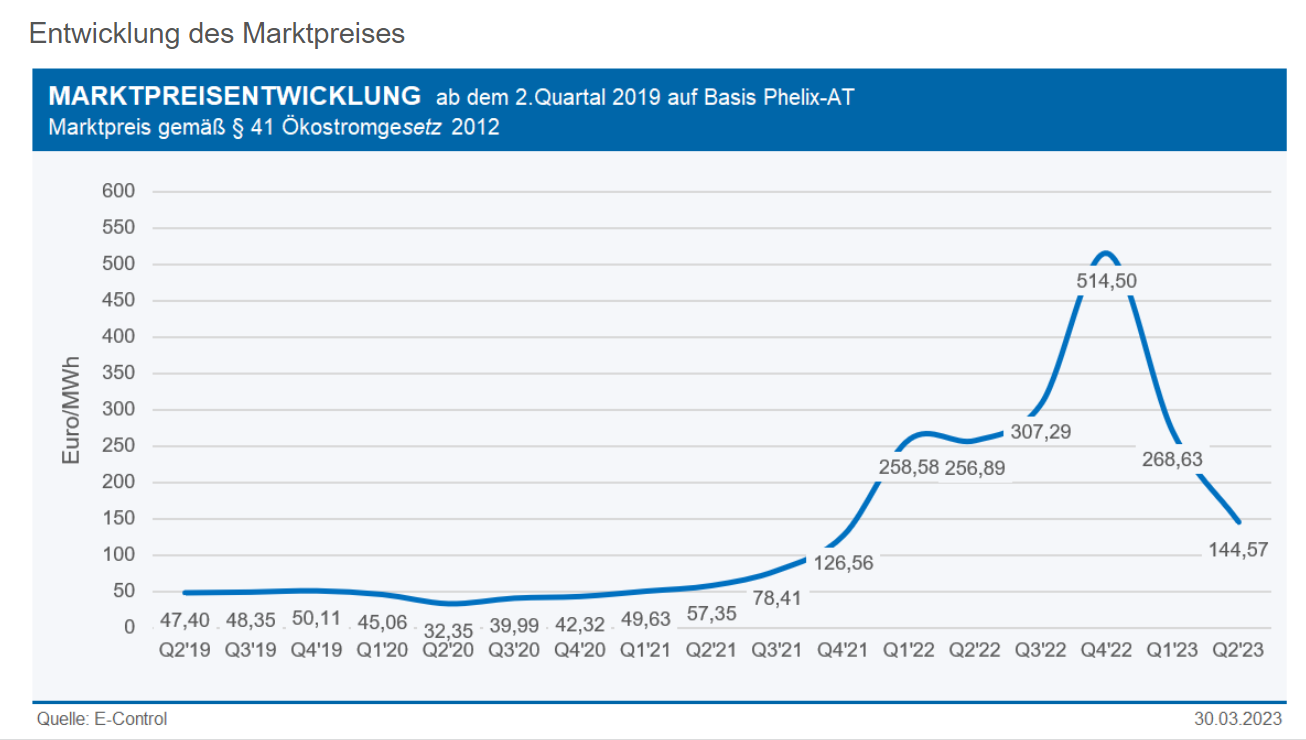The width and height of the screenshot is (1306, 740).
Task: Click the data label 256,89
Action: (975, 468)
